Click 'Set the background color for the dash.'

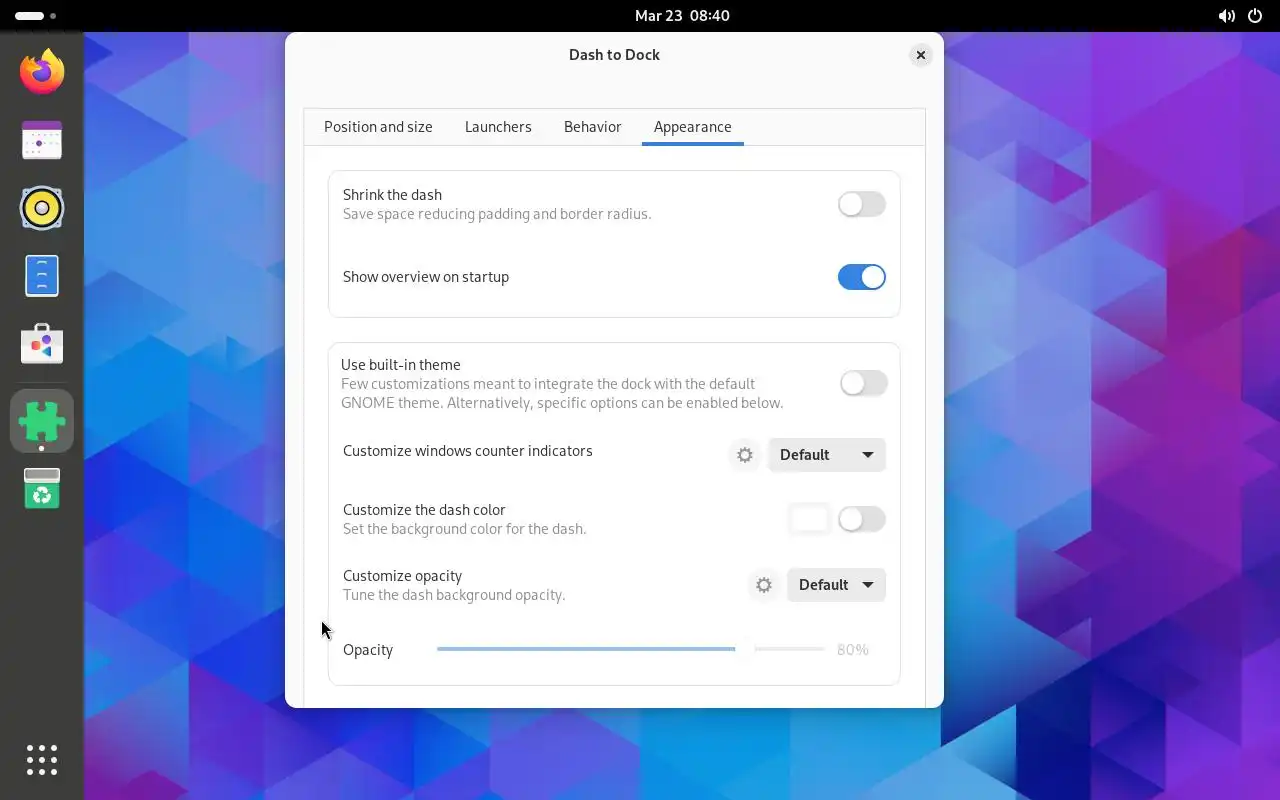coord(464,529)
